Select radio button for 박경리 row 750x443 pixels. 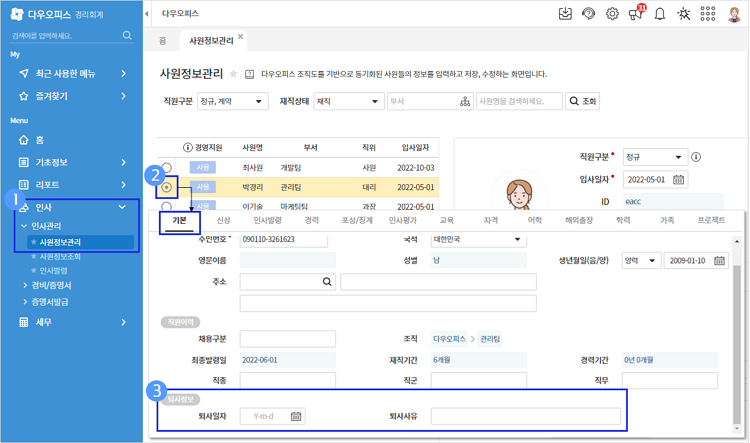(x=166, y=187)
